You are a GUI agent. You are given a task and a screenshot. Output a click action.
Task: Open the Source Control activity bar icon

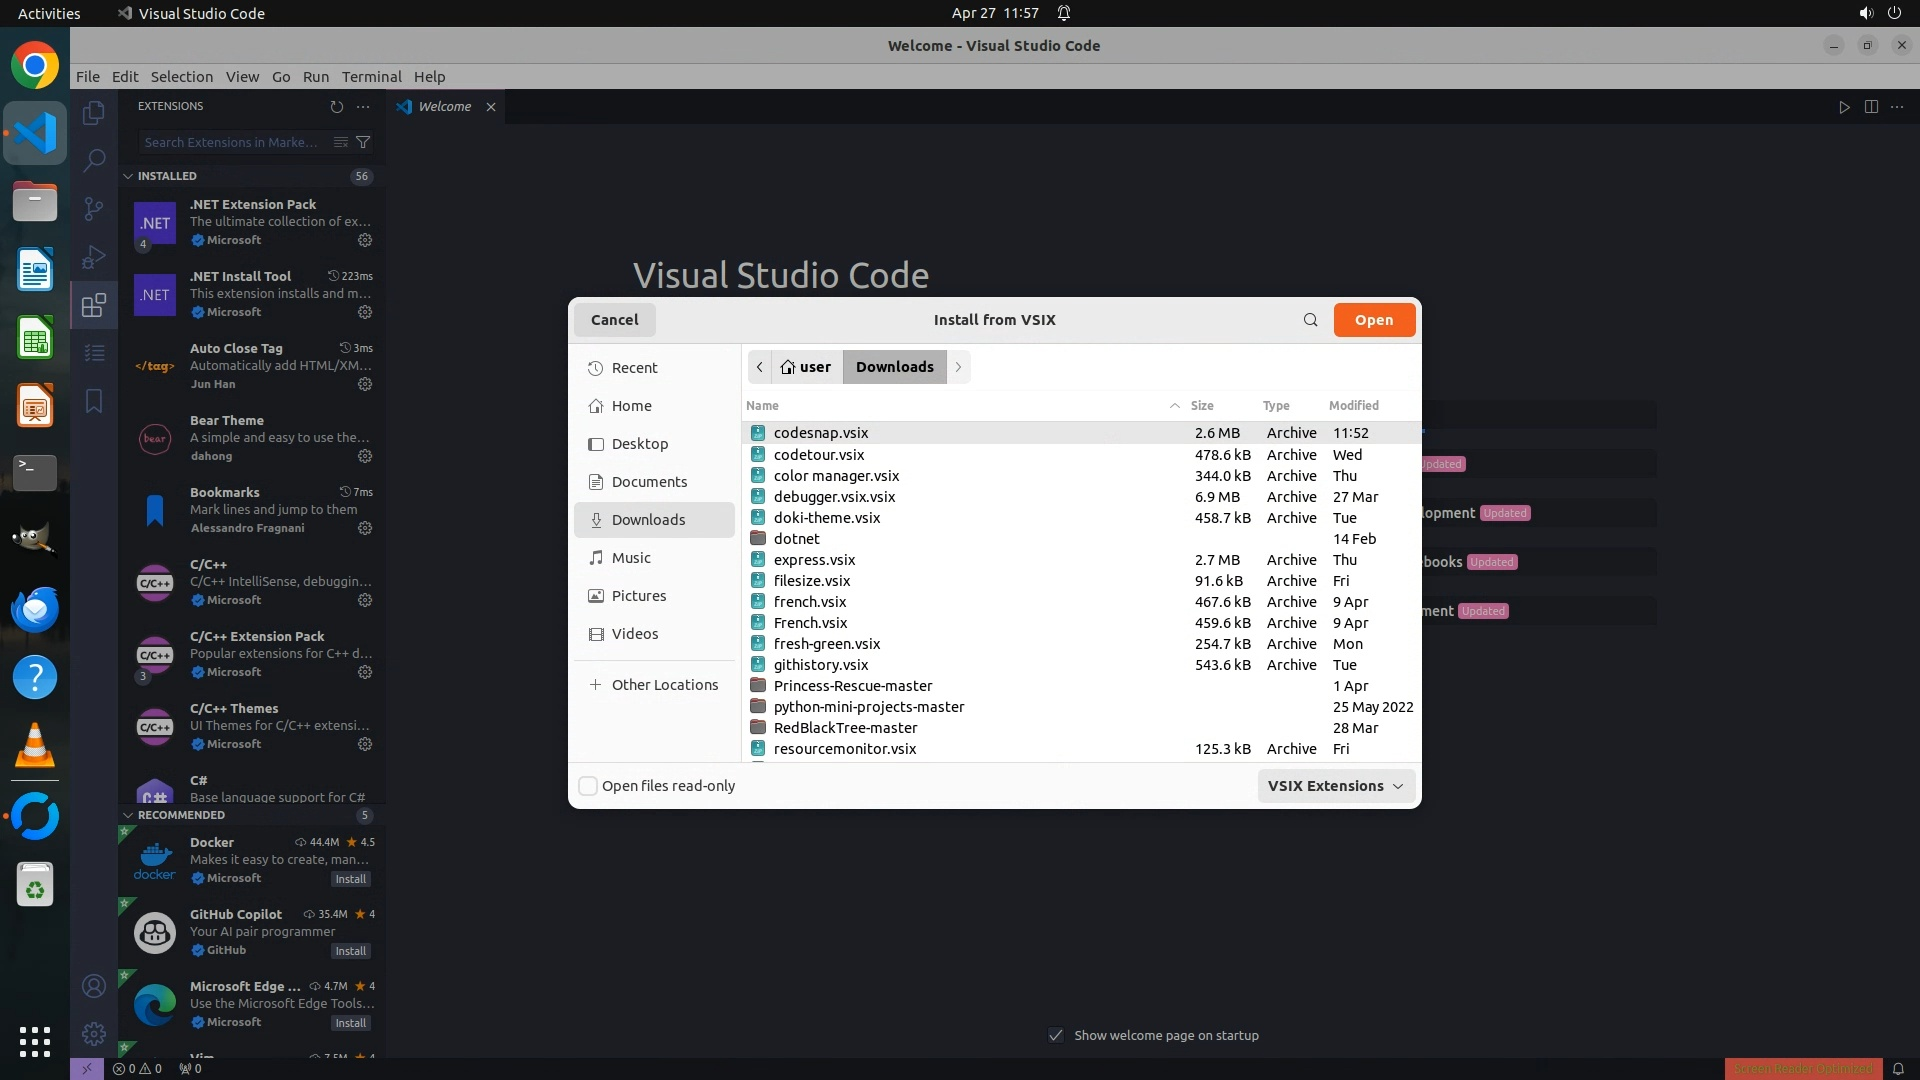point(93,208)
